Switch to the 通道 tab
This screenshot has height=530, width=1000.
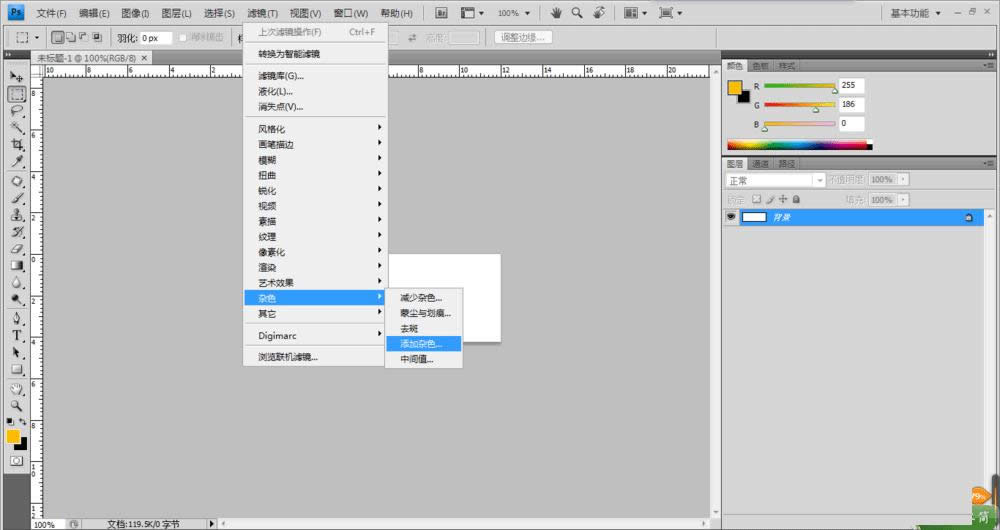coord(761,163)
